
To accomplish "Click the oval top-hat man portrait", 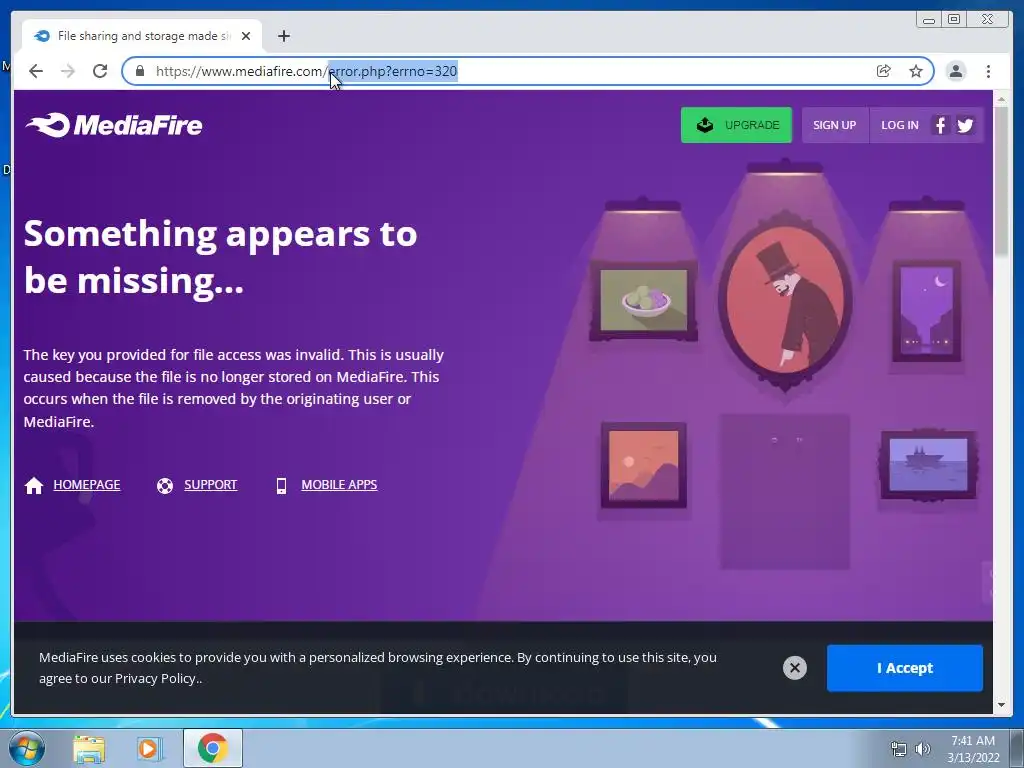I will coord(785,300).
